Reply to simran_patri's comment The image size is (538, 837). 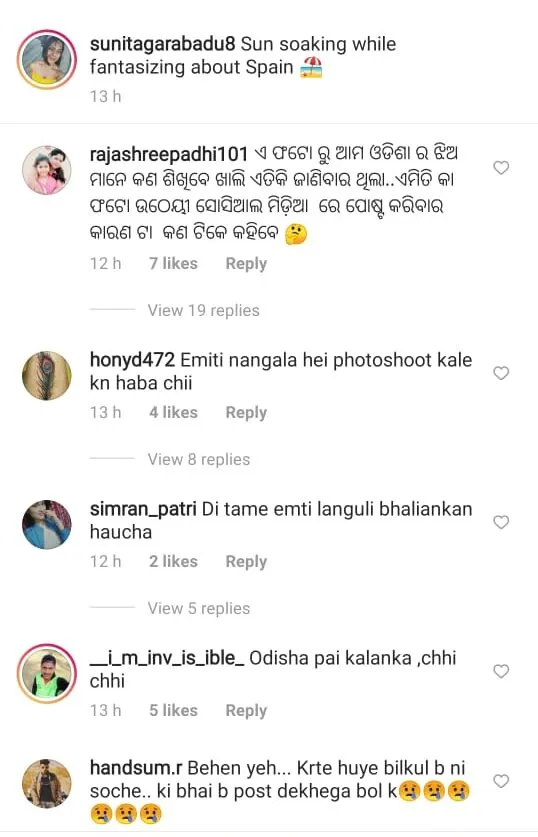click(x=246, y=561)
